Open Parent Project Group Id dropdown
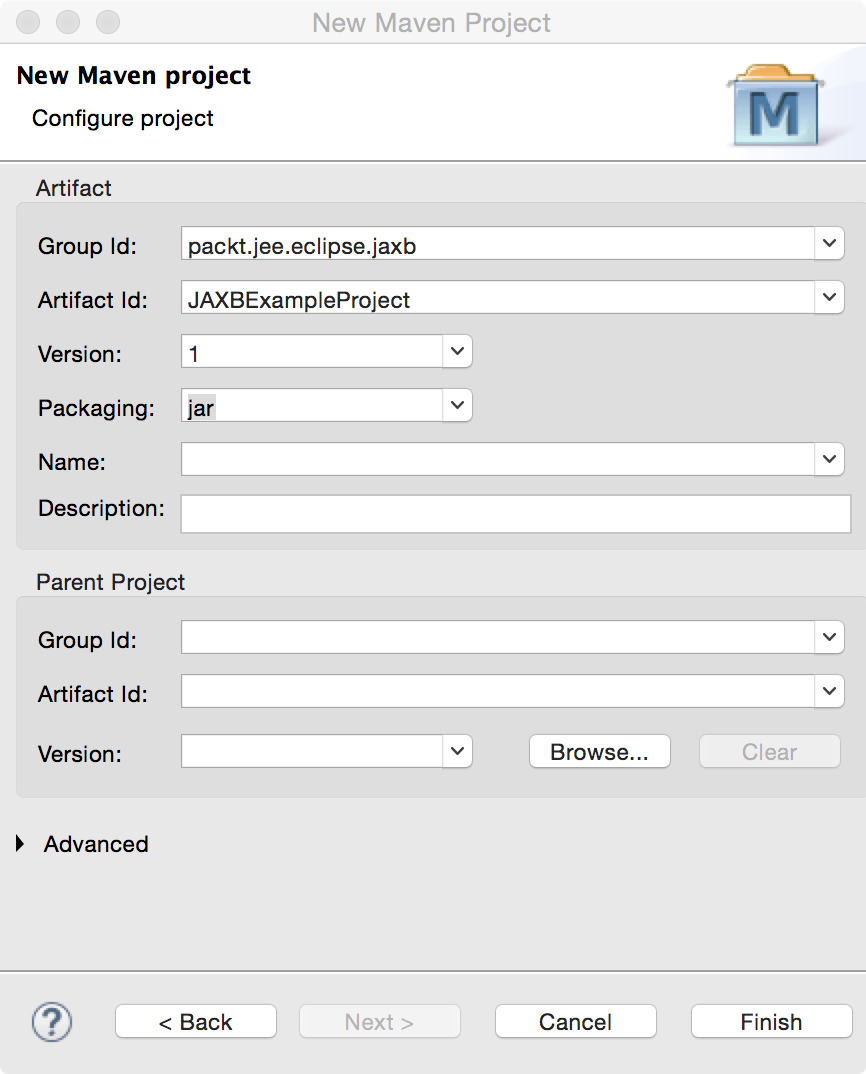Image resolution: width=866 pixels, height=1074 pixels. [x=830, y=638]
